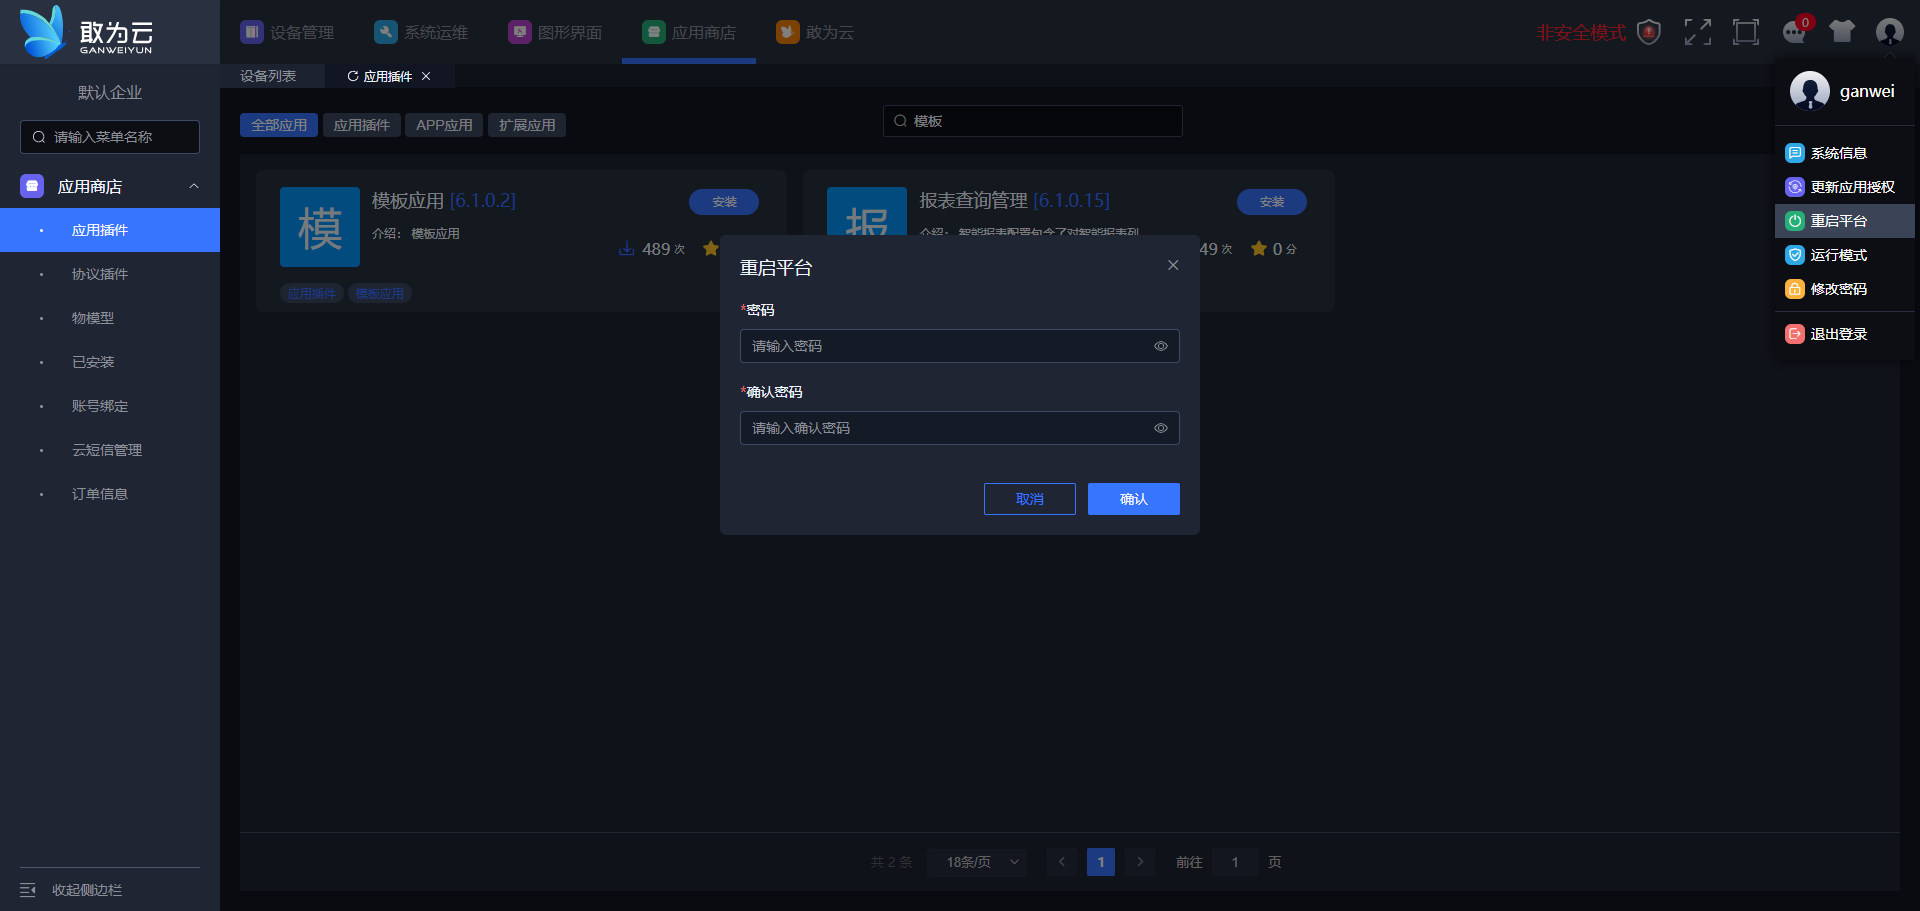Close the 重启平台 dialog
The image size is (1920, 911).
[x=1173, y=265]
